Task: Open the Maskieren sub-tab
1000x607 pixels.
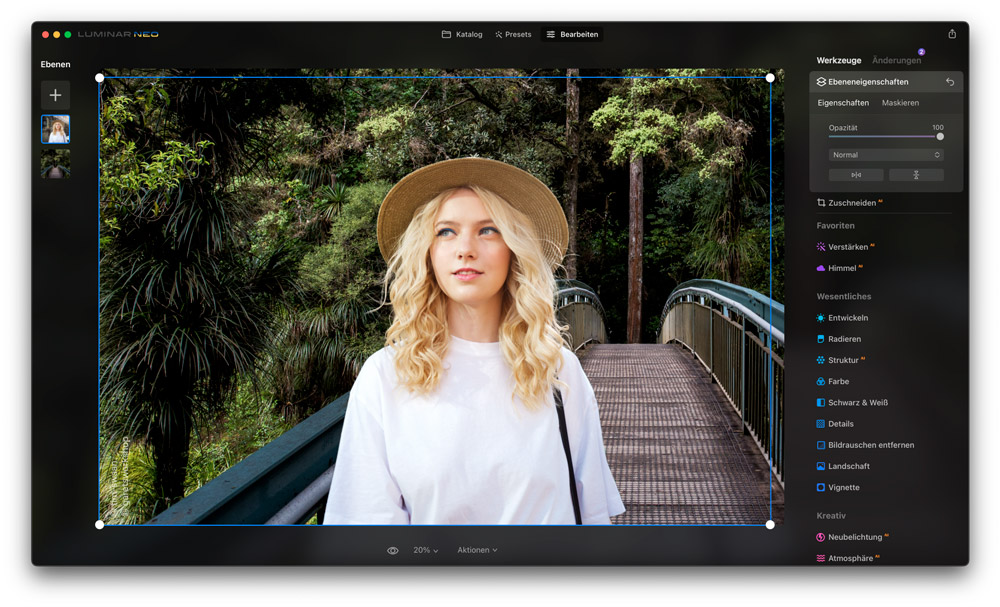Action: [x=900, y=103]
